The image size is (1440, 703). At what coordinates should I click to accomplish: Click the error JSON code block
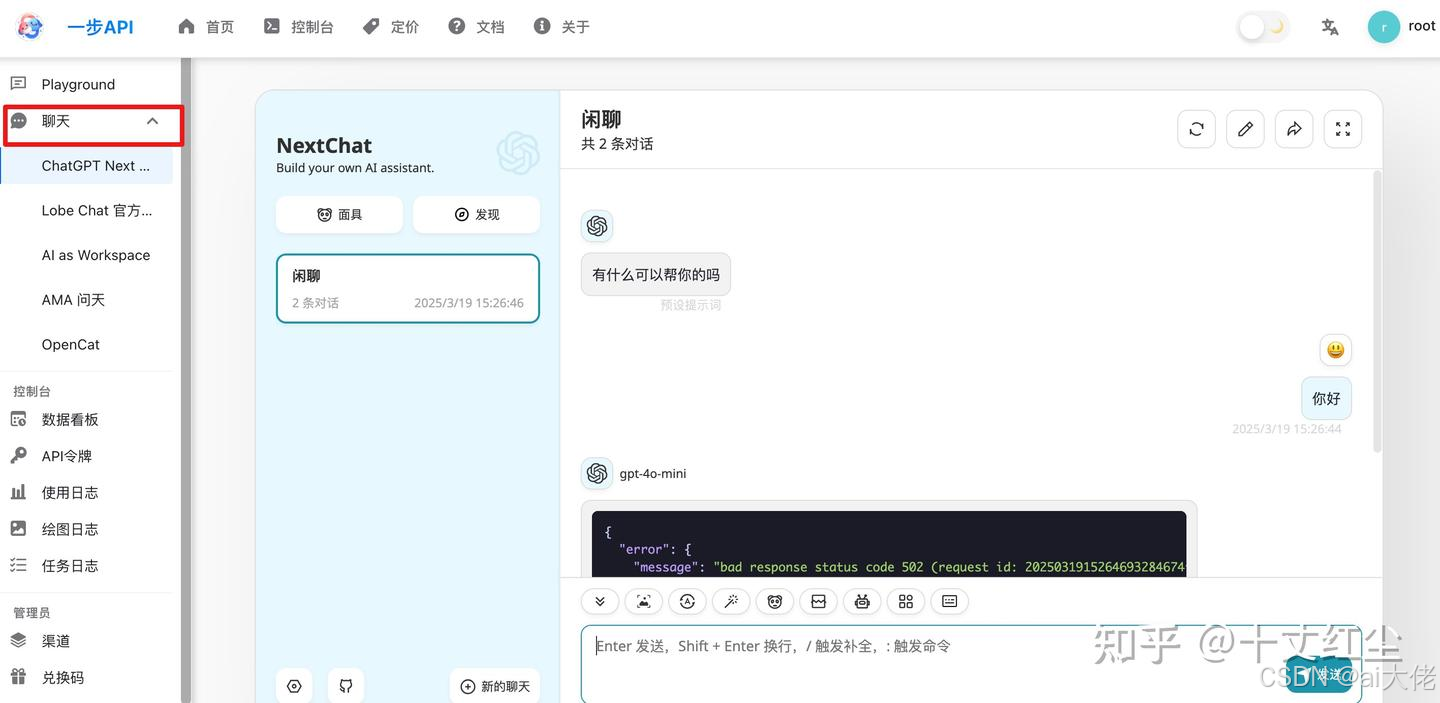[889, 544]
